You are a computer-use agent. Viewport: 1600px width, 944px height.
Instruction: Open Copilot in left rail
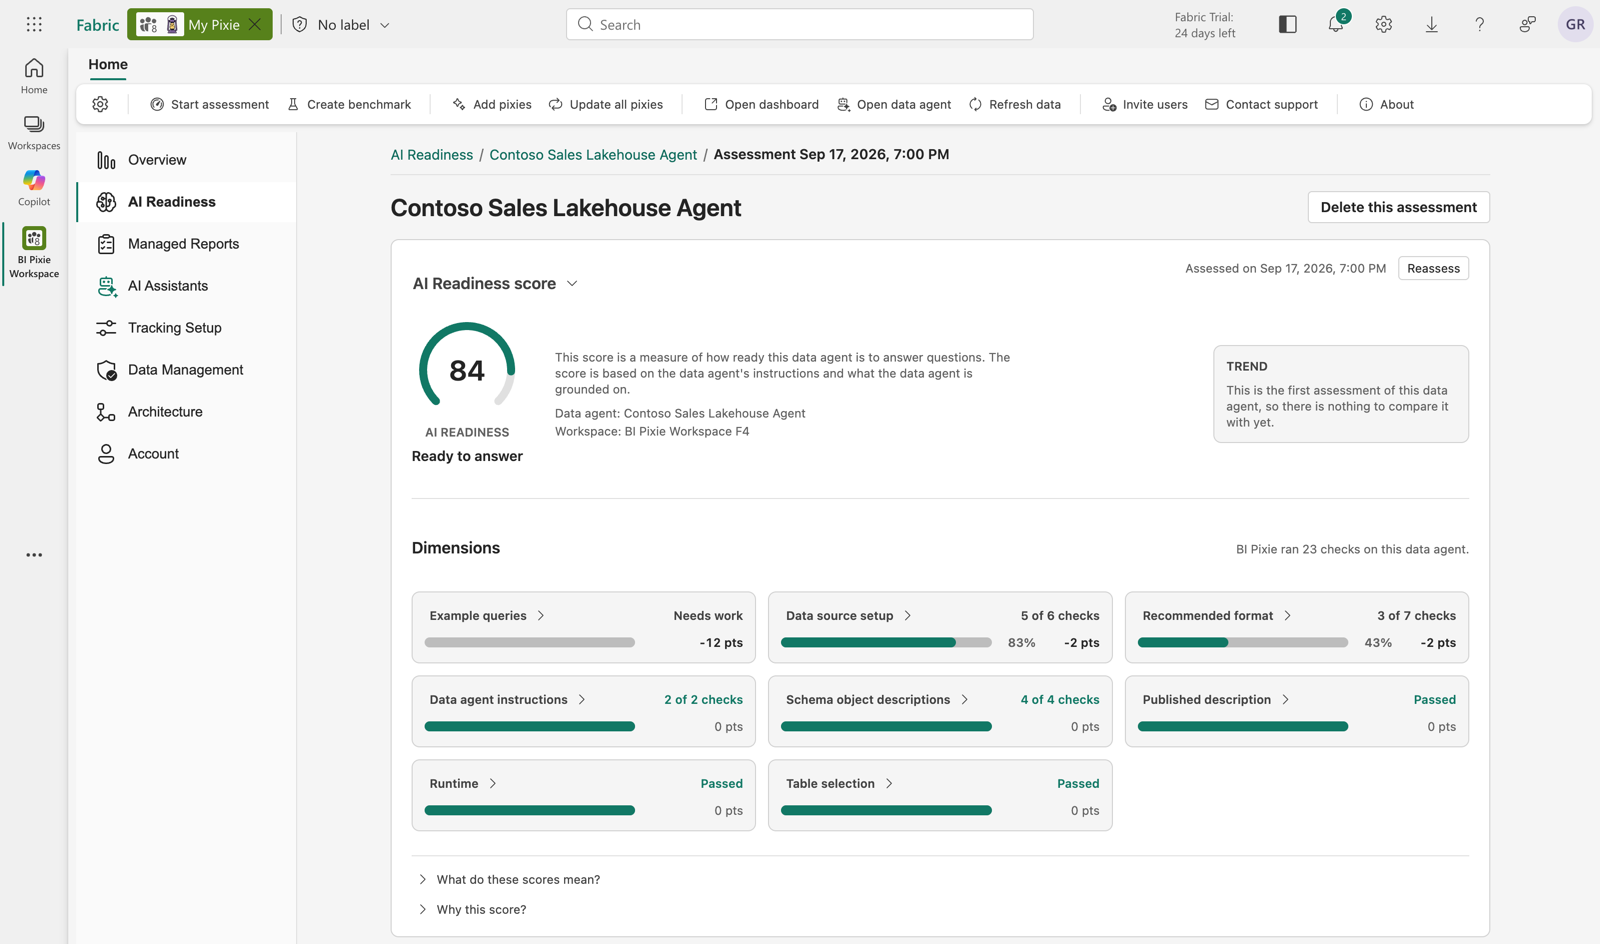pyautogui.click(x=34, y=188)
